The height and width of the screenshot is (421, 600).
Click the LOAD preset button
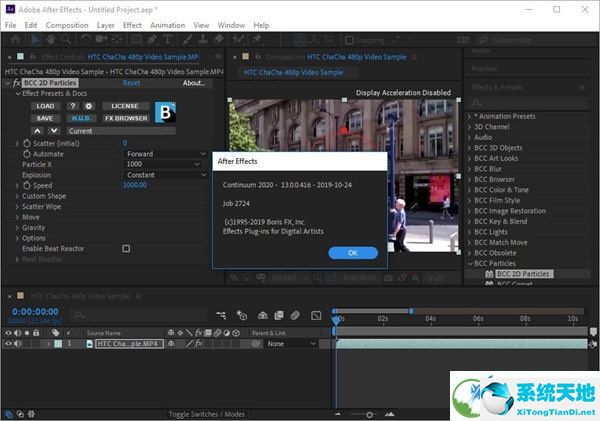tap(46, 106)
